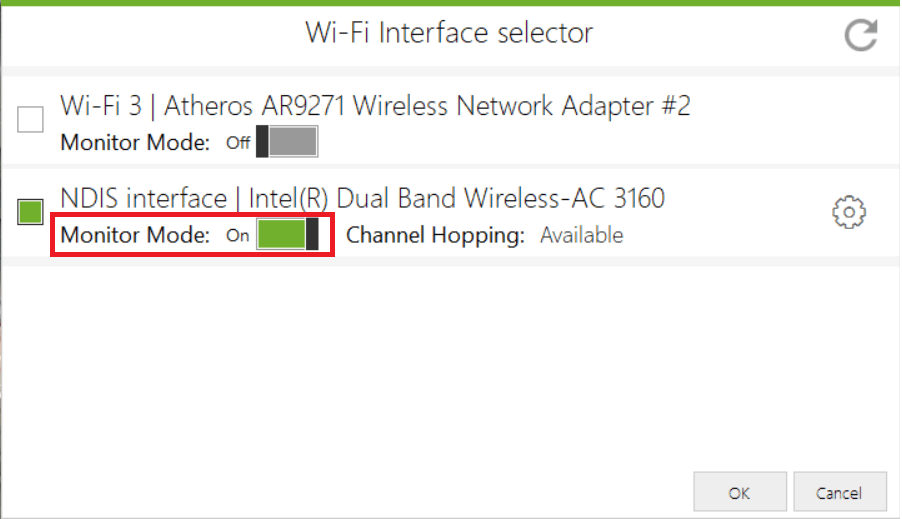
Task: Click the 'Wi-Fi 3' interface label
Action: 101,106
